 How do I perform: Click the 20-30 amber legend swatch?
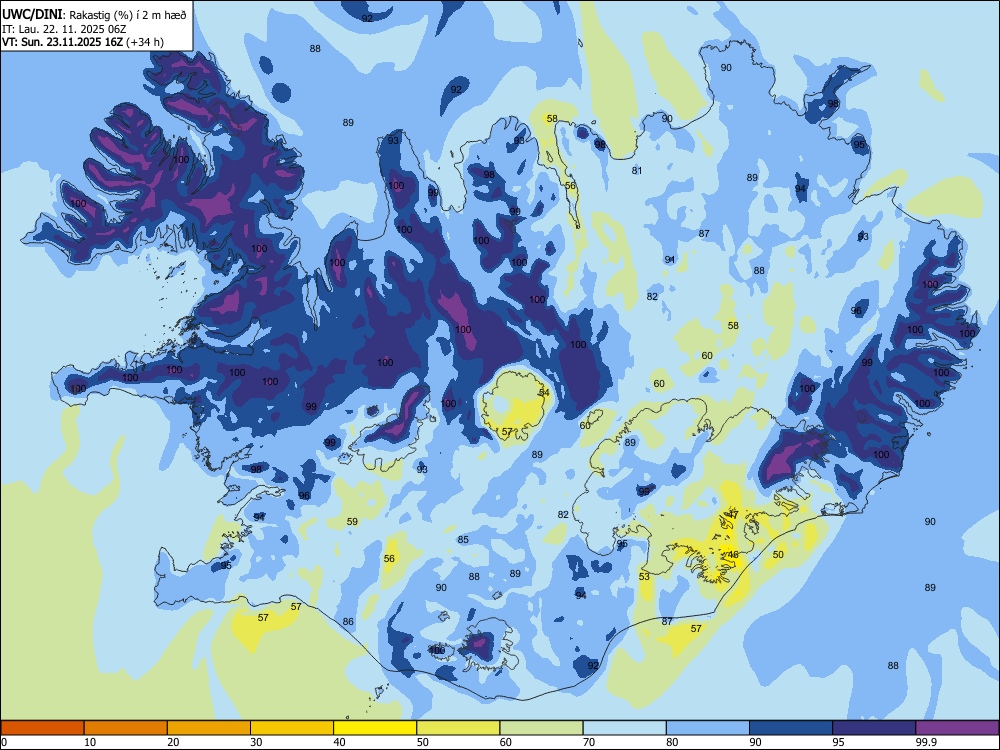pos(209,728)
